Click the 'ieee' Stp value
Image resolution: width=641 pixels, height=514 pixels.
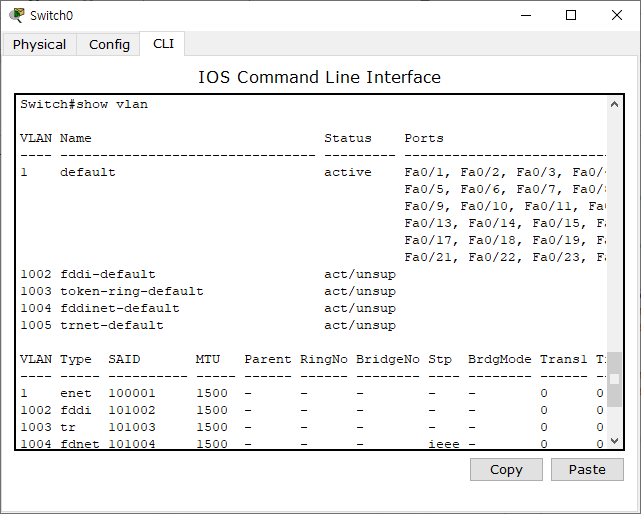[x=444, y=444]
